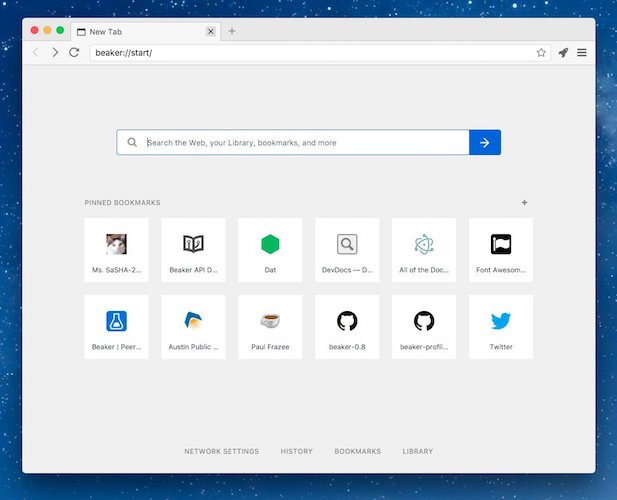Go to the History page link
The height and width of the screenshot is (500, 617).
click(296, 451)
